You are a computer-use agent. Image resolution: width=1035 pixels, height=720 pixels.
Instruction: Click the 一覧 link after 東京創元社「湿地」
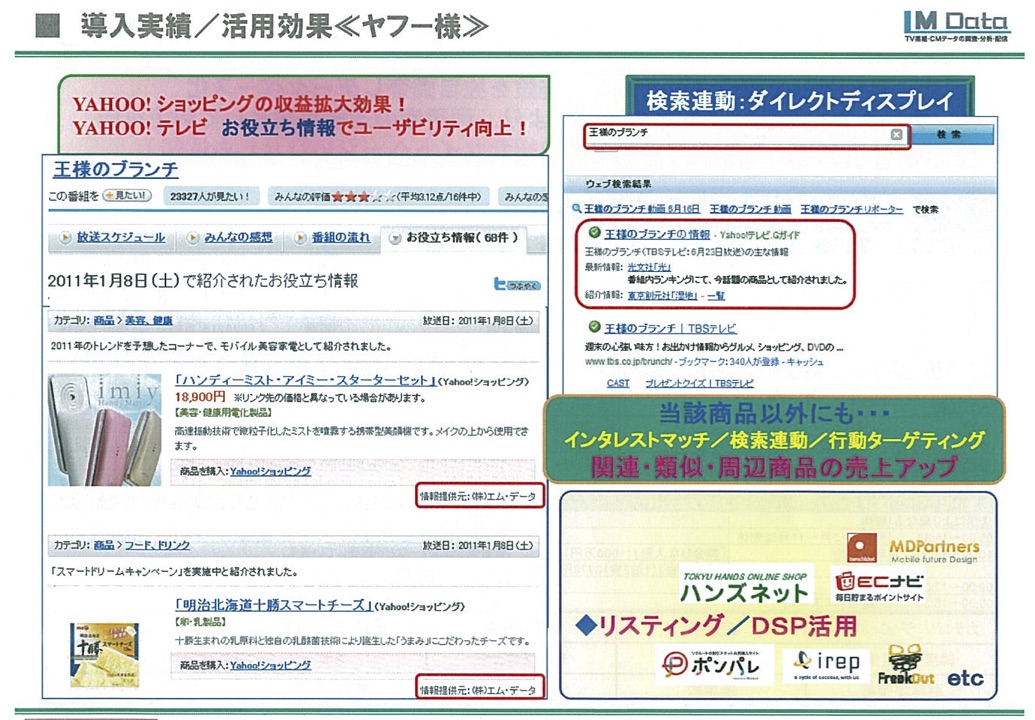[x=716, y=296]
